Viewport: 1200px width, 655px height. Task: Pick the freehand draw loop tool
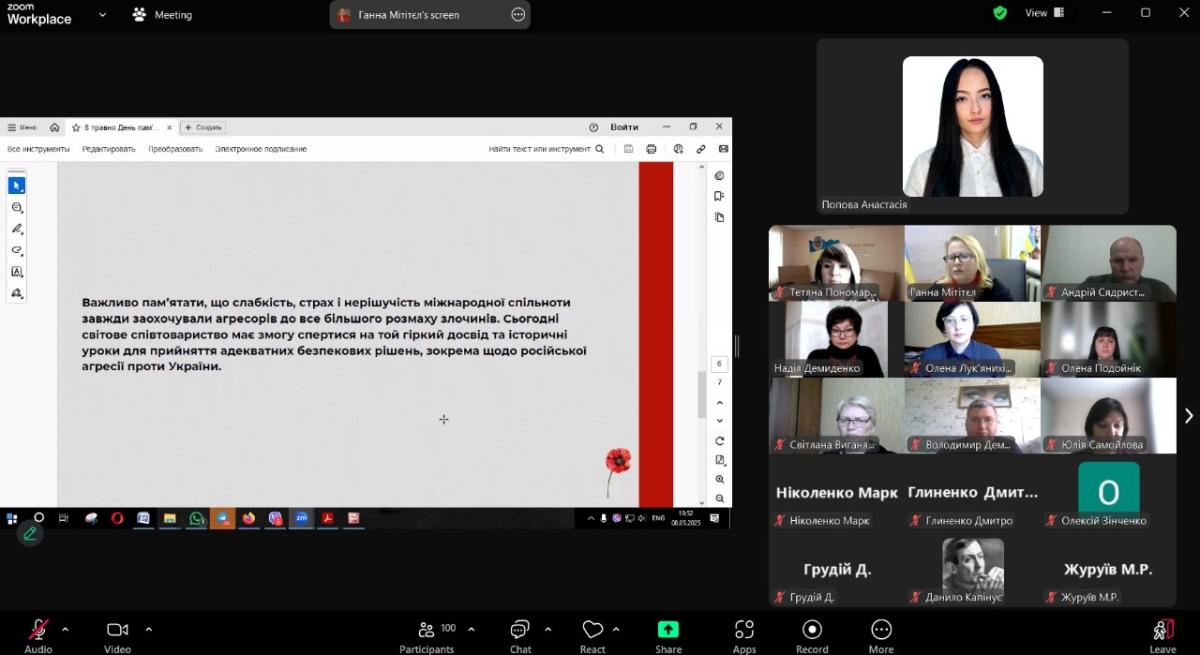[17, 250]
